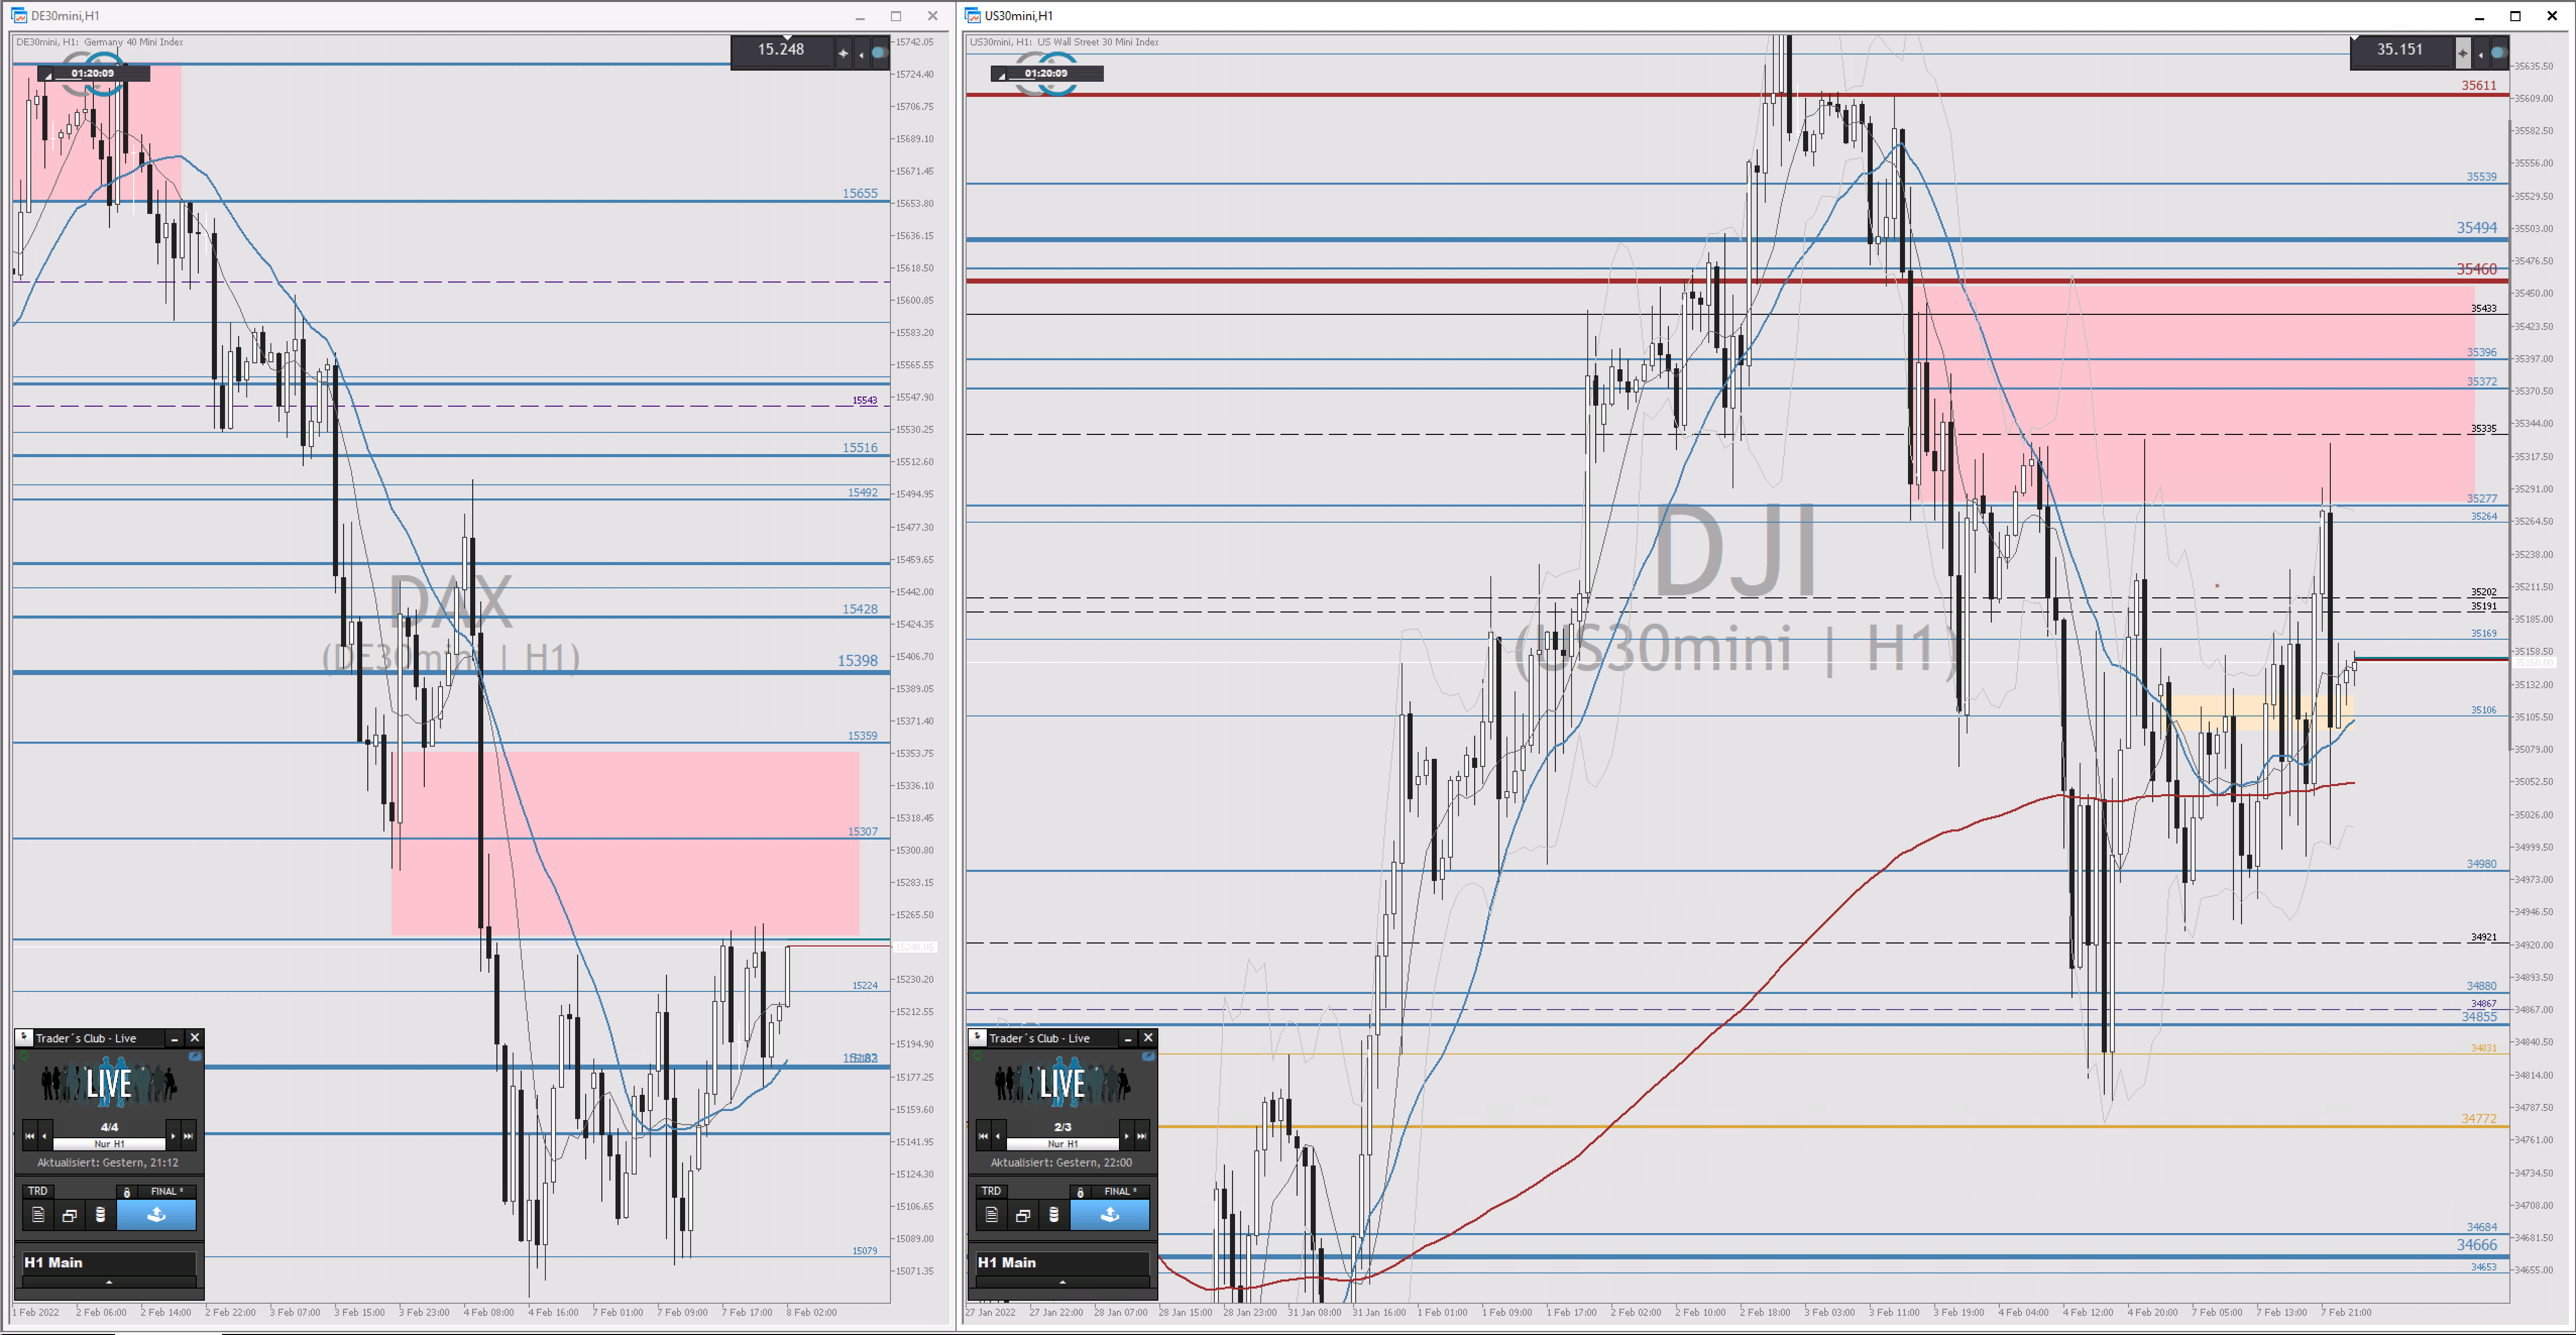Select the red 35460 level label on DJI chart

tap(2477, 269)
